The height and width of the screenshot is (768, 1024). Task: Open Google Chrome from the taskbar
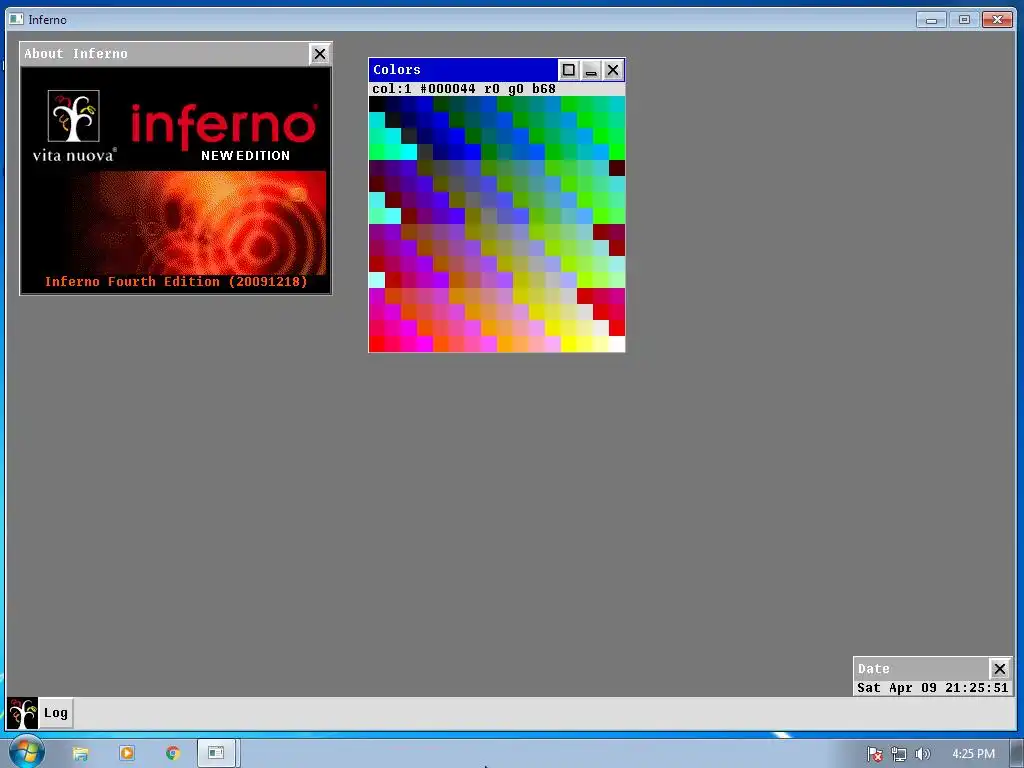(173, 753)
